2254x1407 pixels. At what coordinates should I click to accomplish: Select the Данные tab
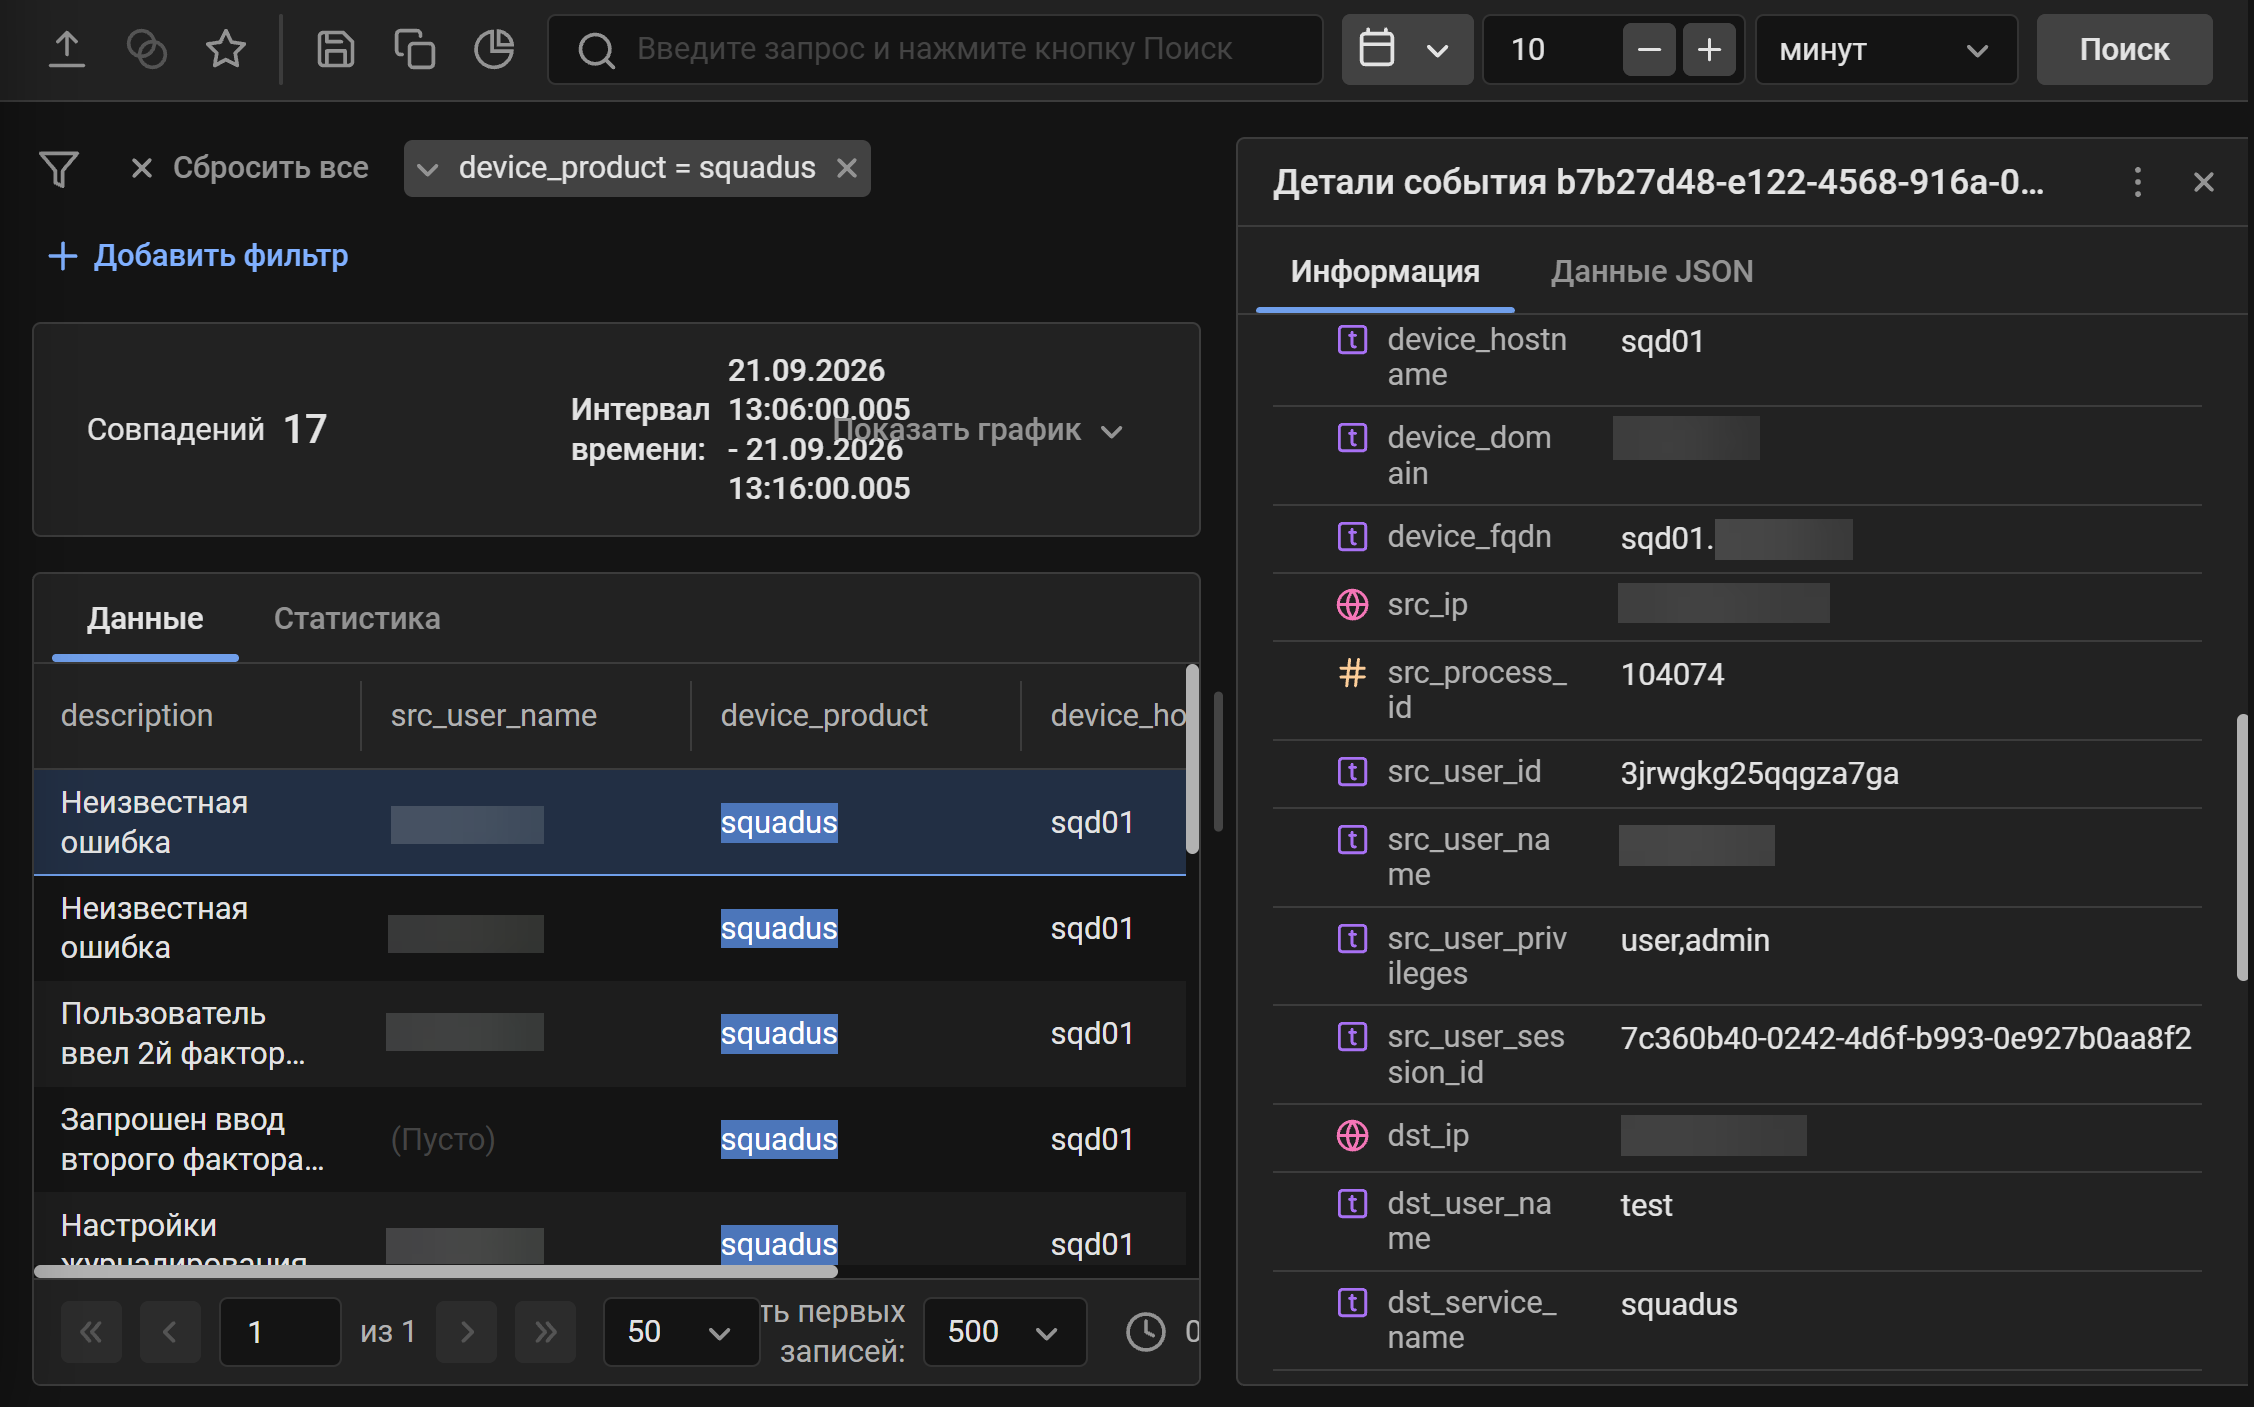[x=145, y=619]
